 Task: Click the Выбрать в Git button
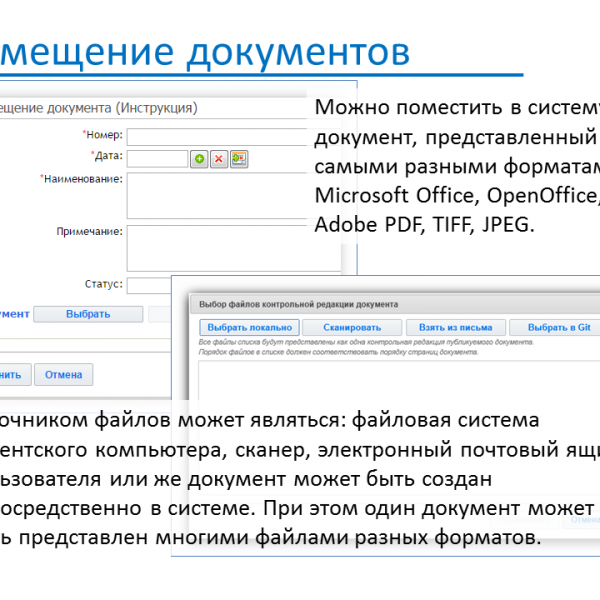click(555, 327)
